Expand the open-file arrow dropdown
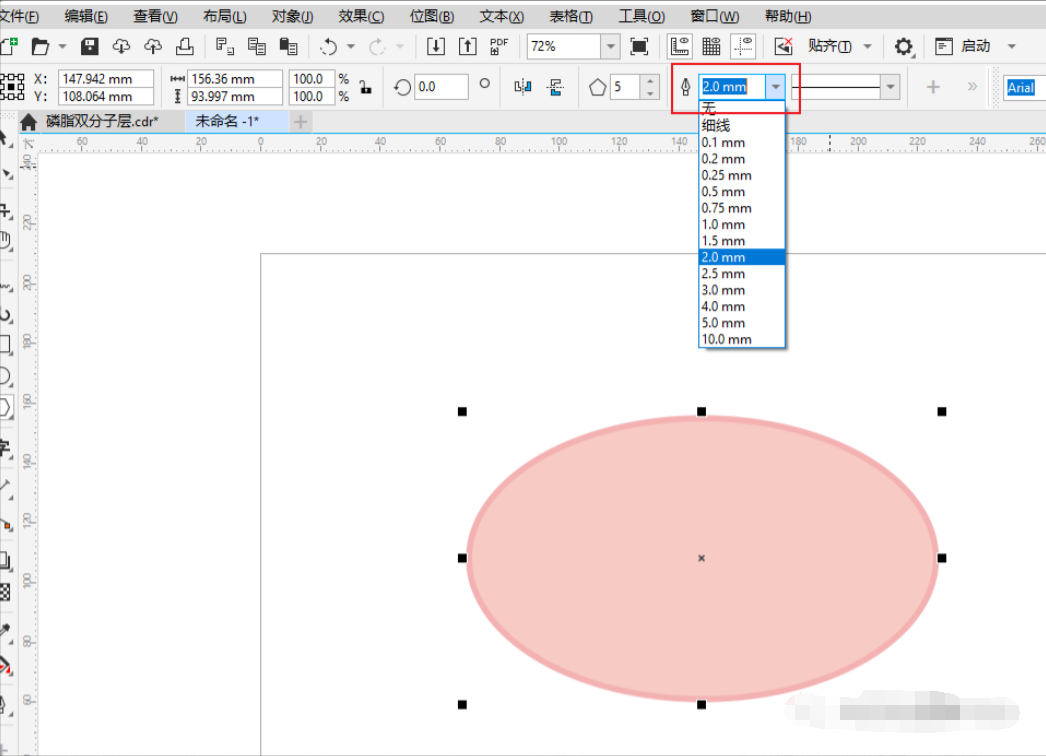 pos(62,47)
